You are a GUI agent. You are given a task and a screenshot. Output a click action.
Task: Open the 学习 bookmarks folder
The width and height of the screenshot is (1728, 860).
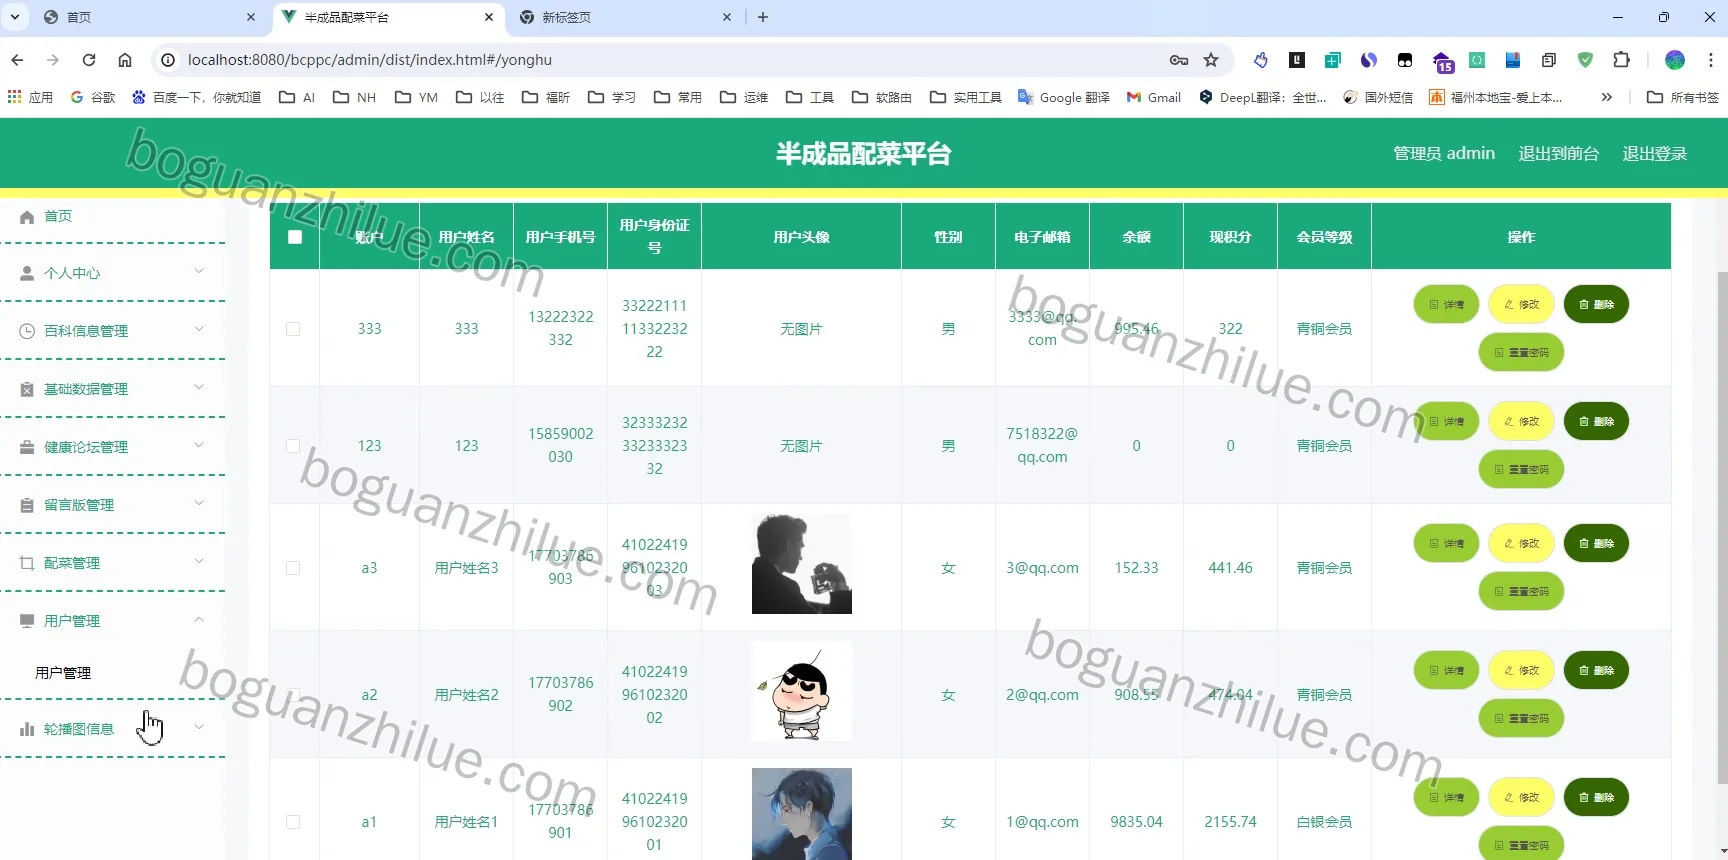click(x=612, y=97)
